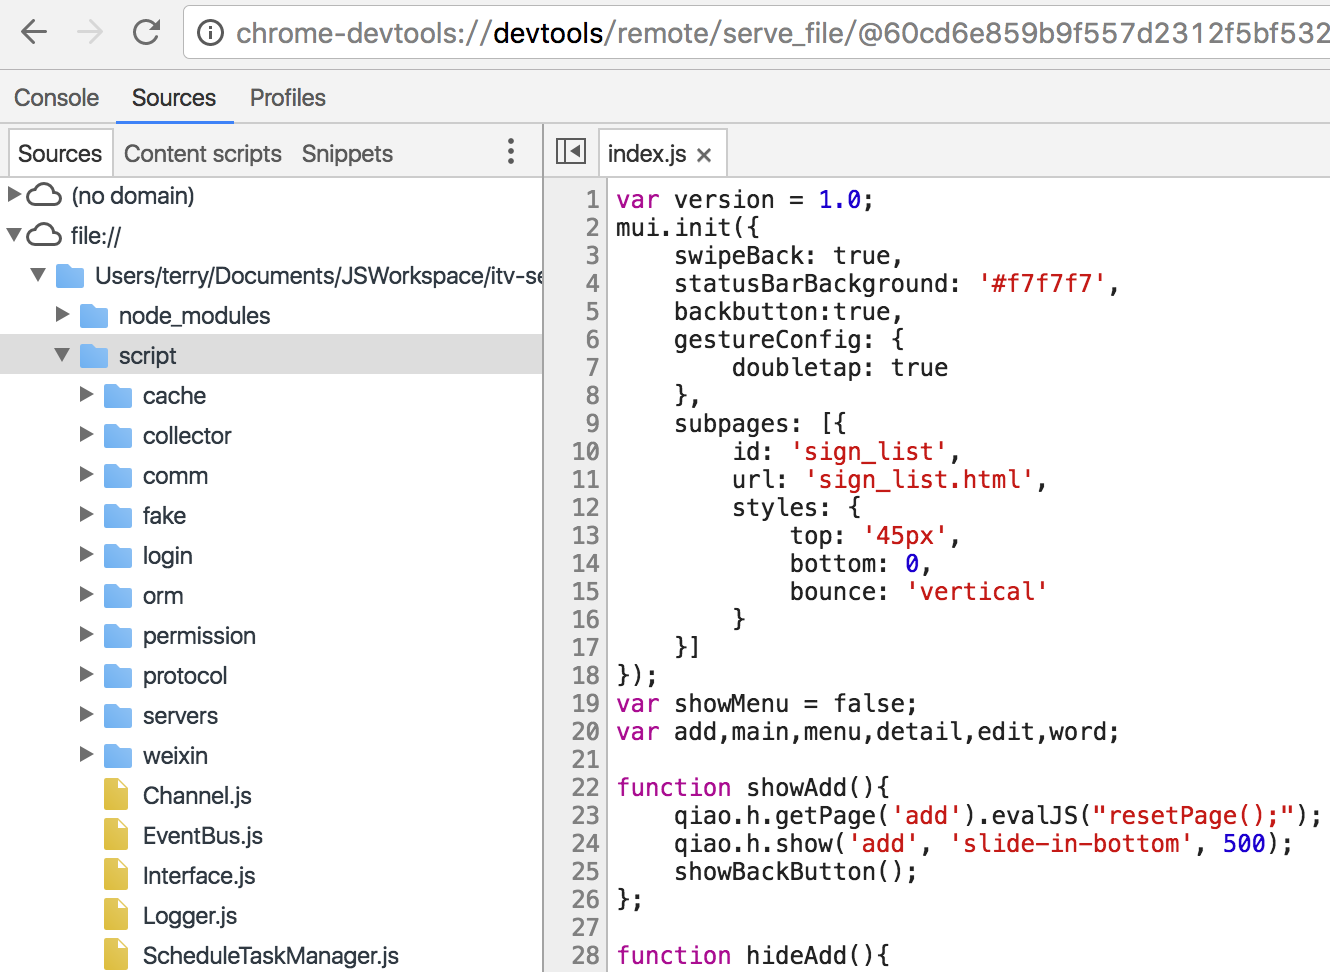
Task: Expand the protocol folder
Action: point(86,674)
